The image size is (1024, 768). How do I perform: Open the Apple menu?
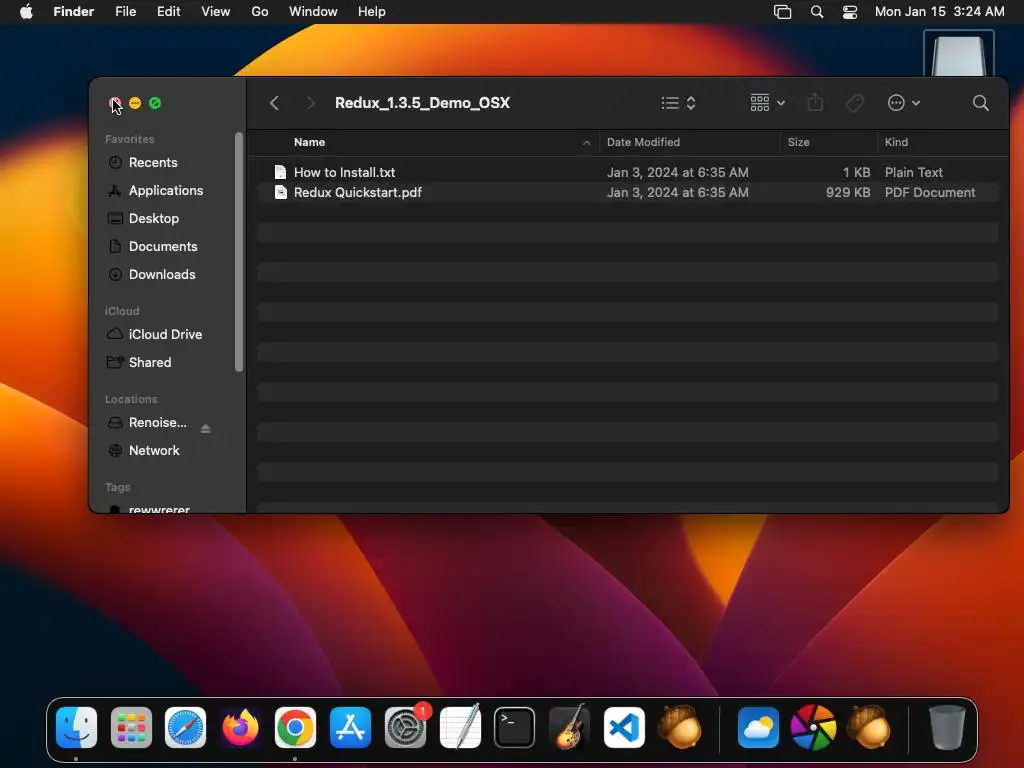[26, 12]
